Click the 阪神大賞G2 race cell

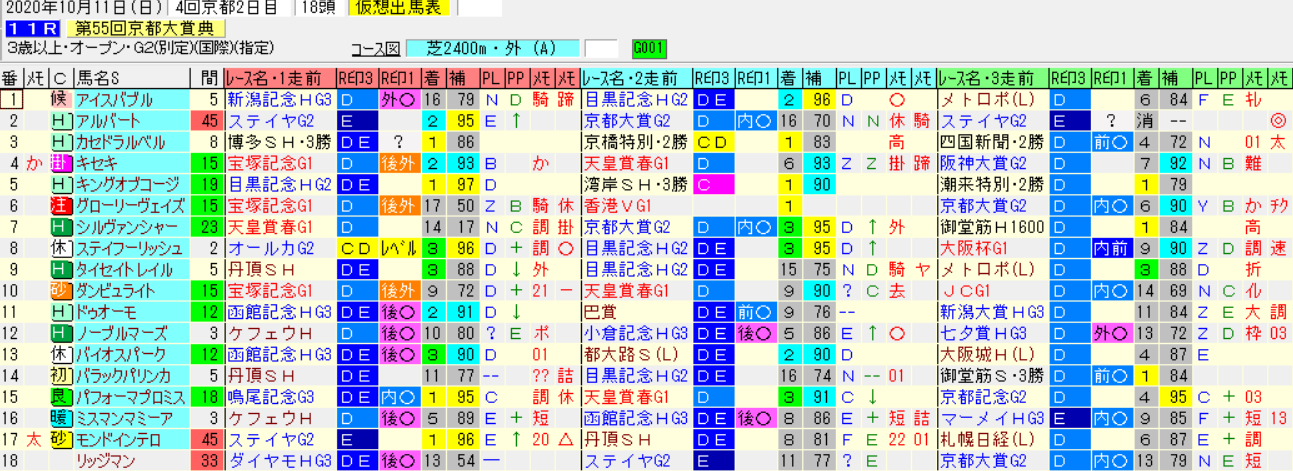coord(992,163)
